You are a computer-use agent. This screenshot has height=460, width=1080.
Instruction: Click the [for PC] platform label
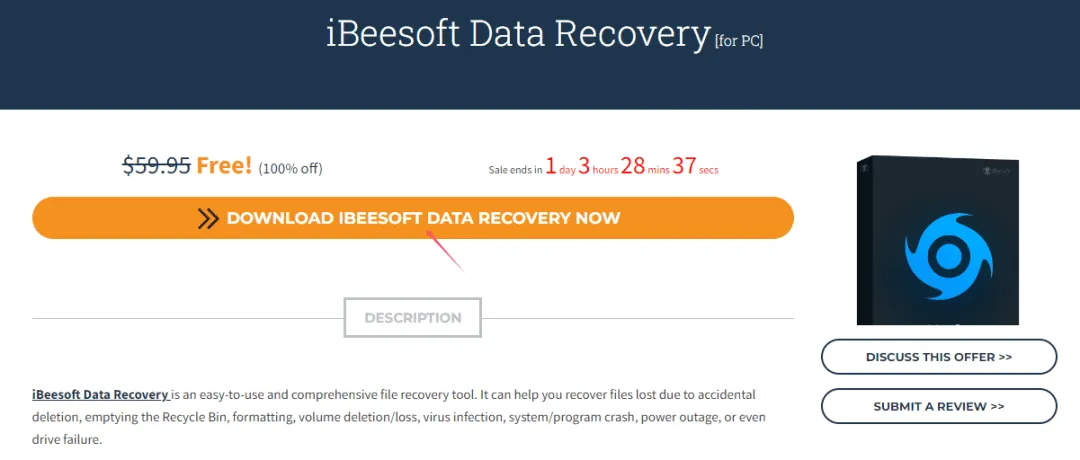pos(739,41)
